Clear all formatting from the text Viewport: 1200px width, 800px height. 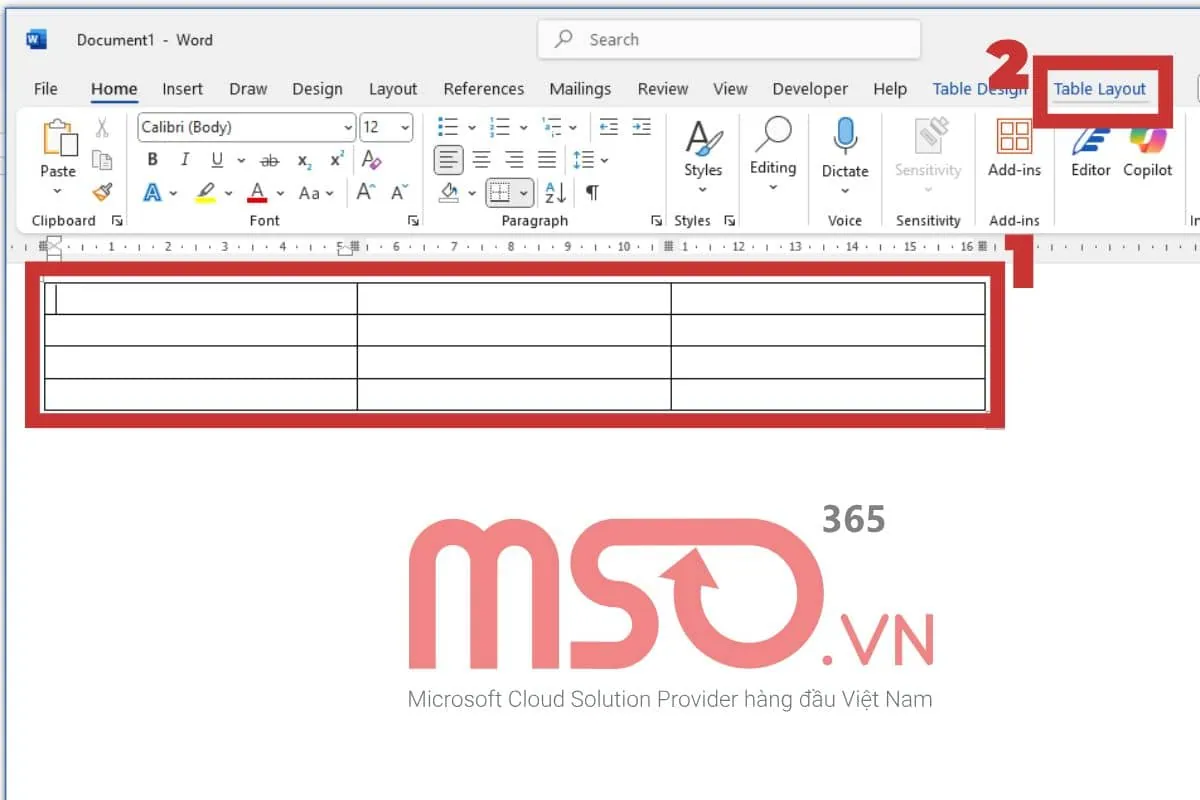[x=371, y=160]
